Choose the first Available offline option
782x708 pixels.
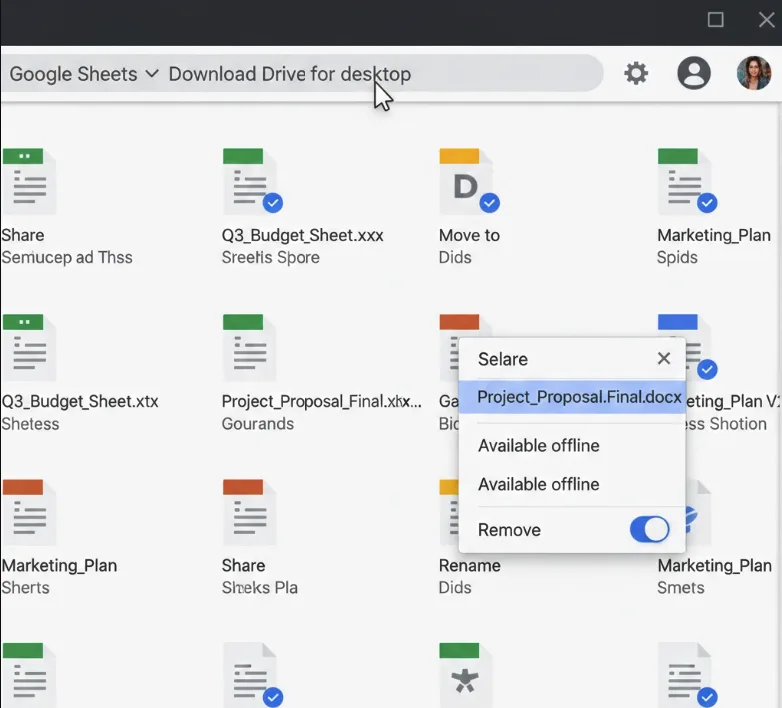[539, 446]
